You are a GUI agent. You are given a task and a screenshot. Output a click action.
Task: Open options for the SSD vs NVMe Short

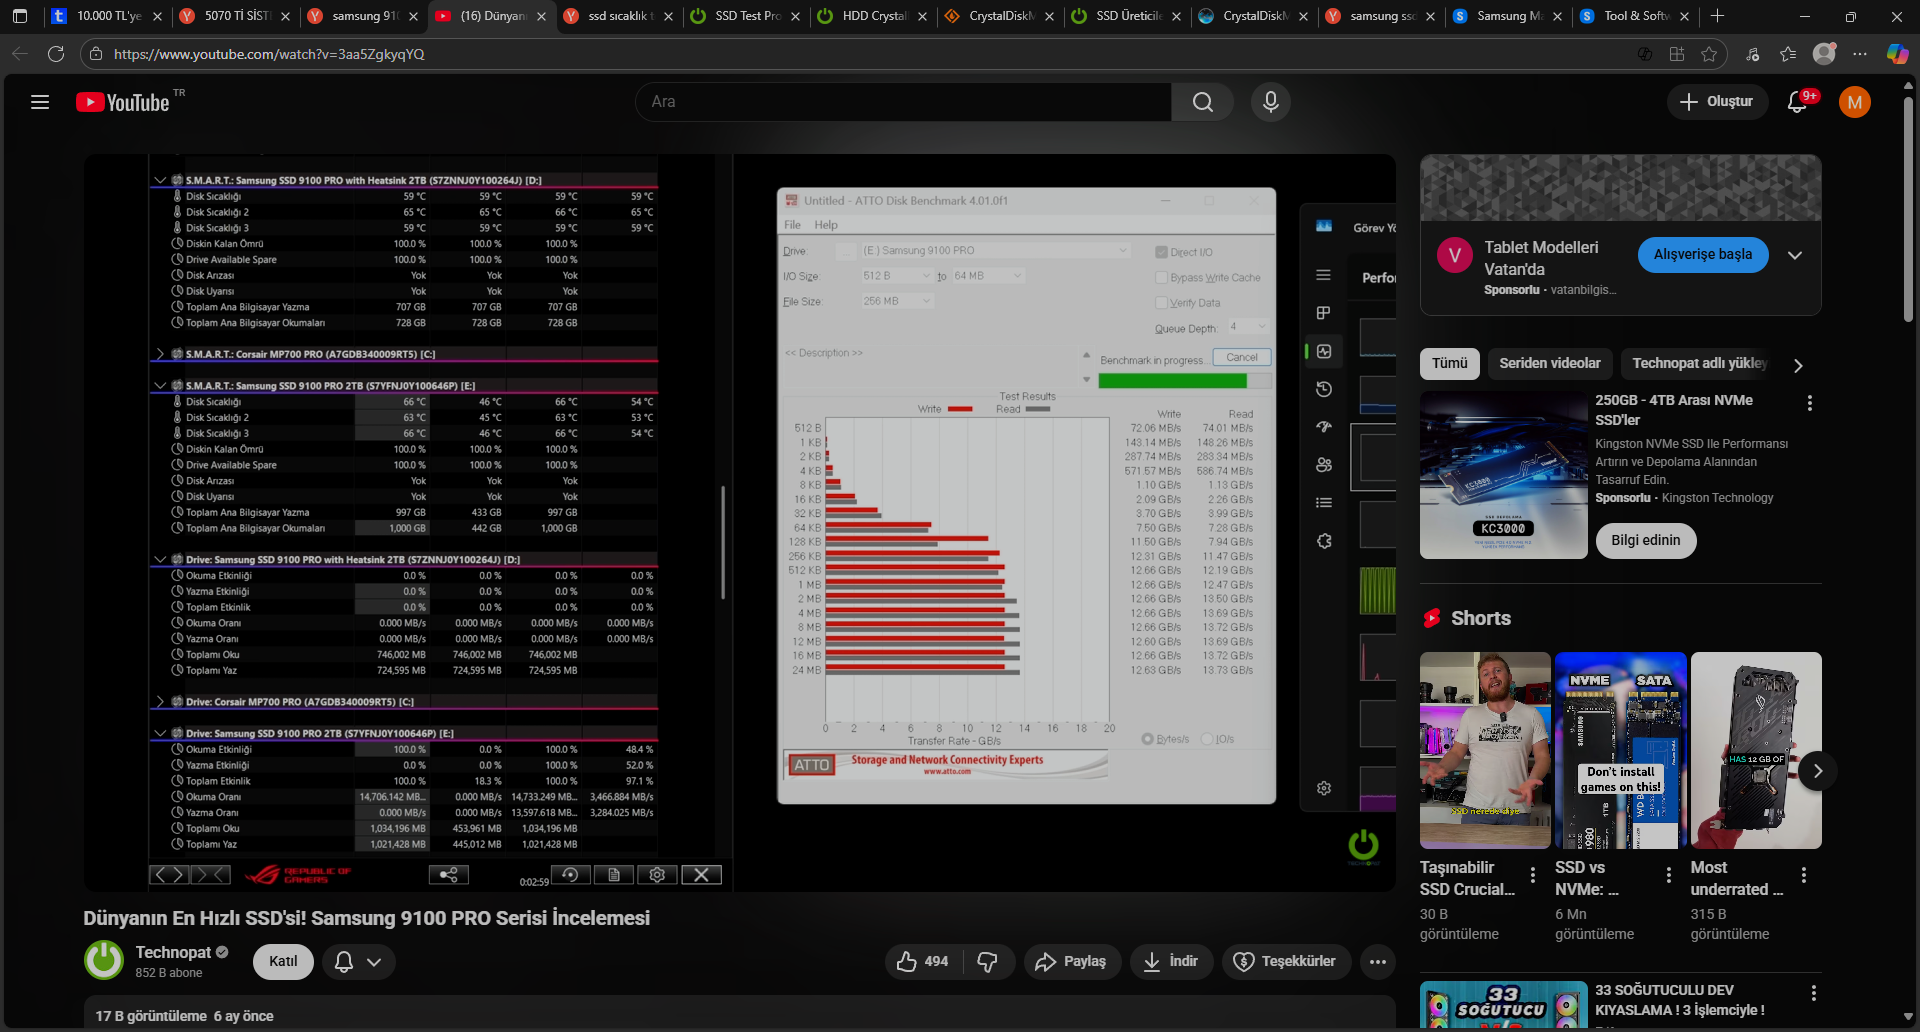click(1669, 875)
